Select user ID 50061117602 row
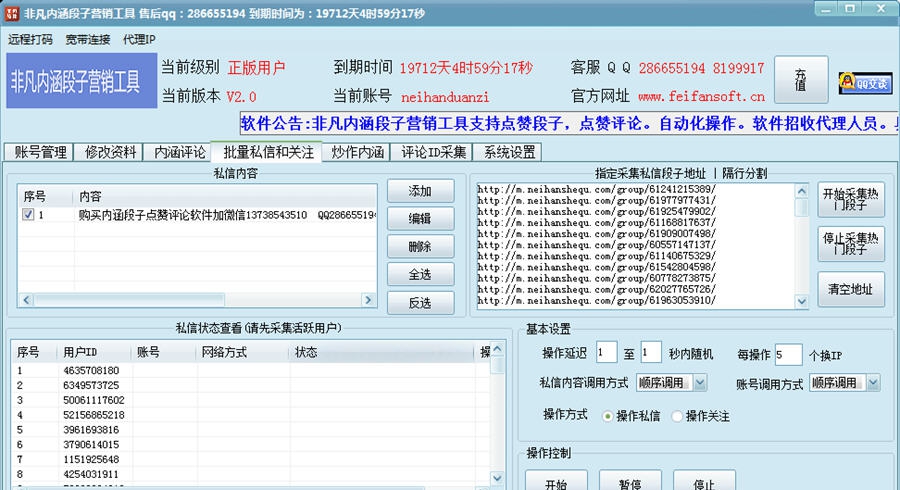Viewport: 900px width, 490px height. pos(251,400)
